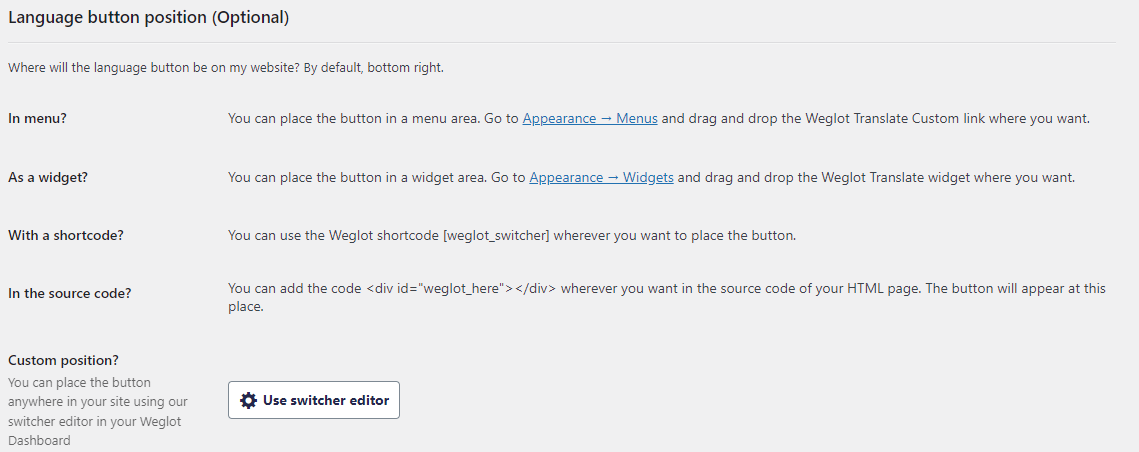Open the Appearance → Menus link
Screen dimensions: 1139x452
pos(590,118)
